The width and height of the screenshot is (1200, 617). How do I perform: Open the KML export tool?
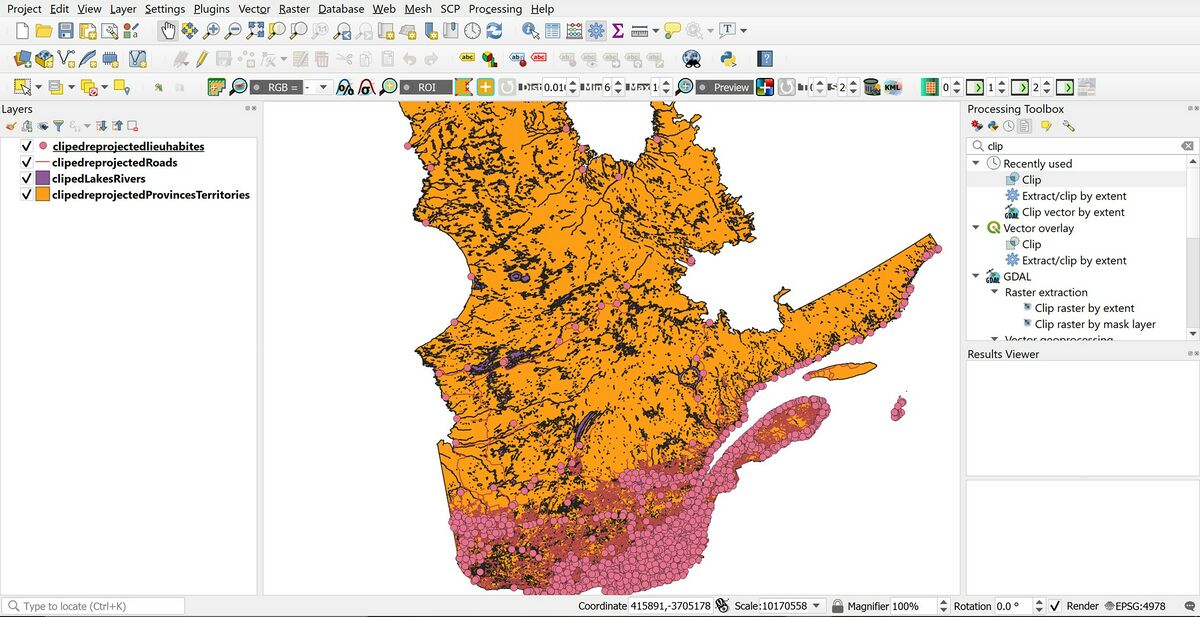(x=891, y=87)
